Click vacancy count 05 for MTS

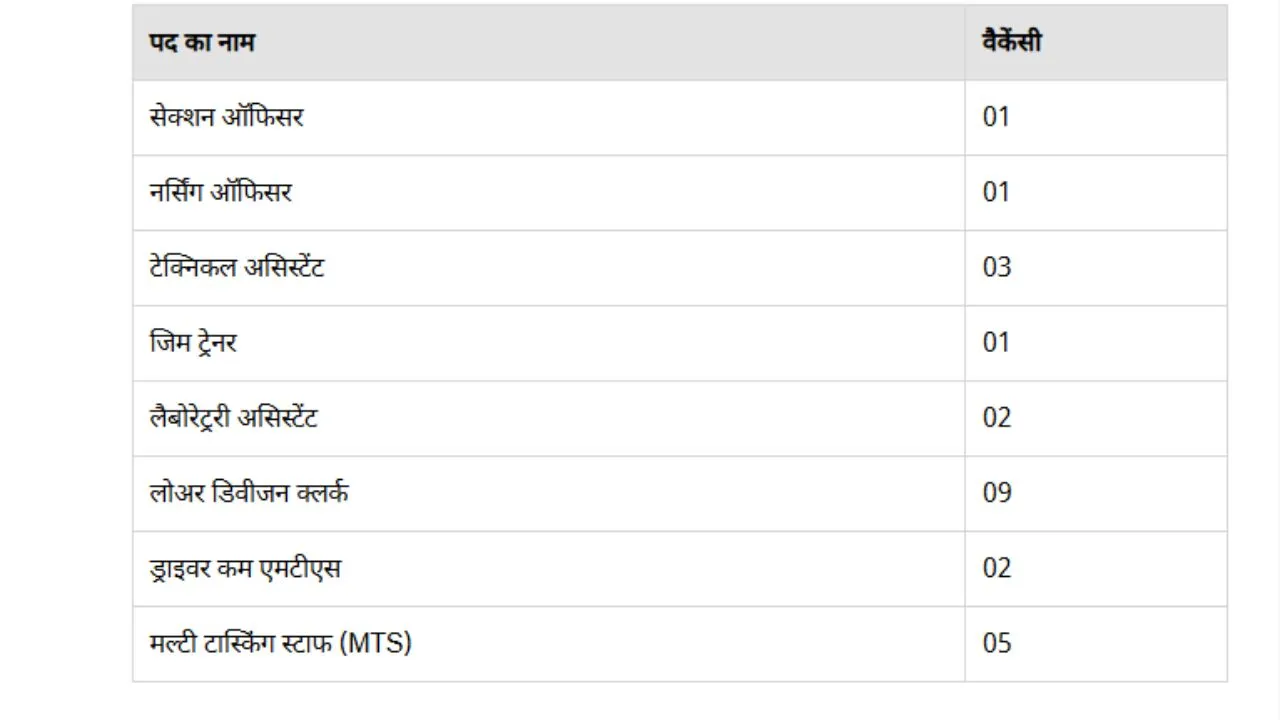(998, 643)
